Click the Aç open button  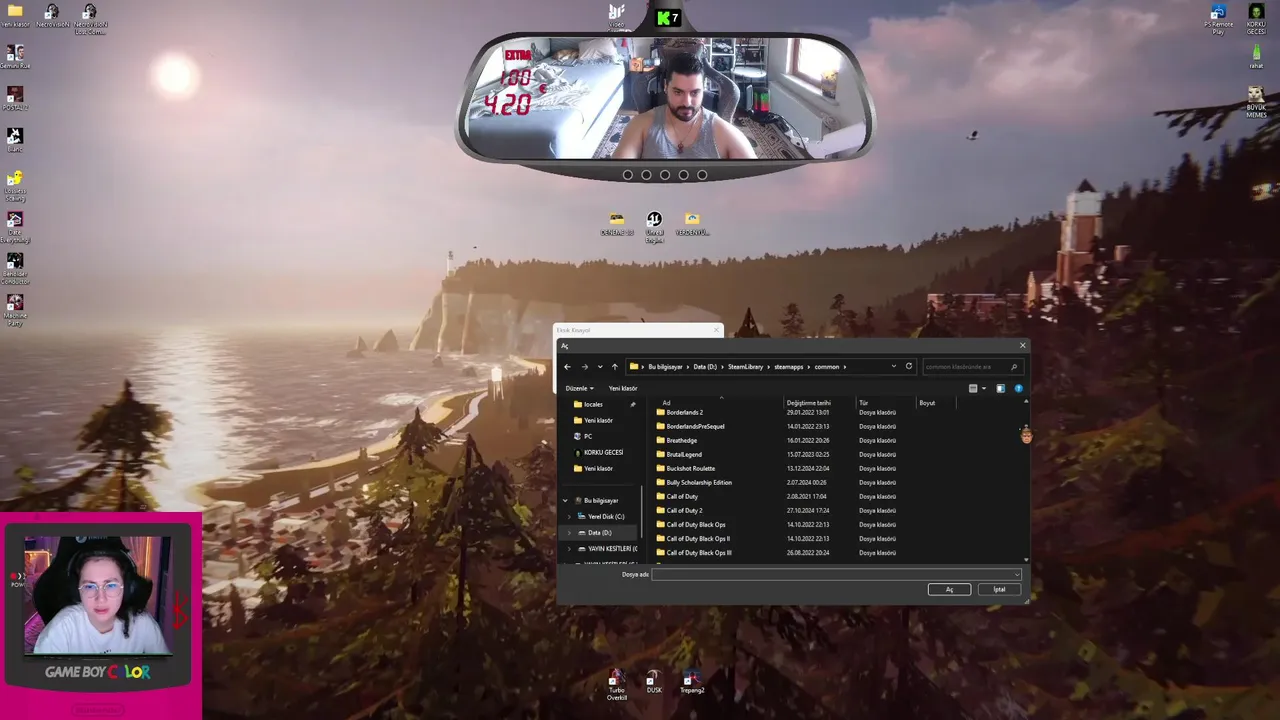pos(949,589)
